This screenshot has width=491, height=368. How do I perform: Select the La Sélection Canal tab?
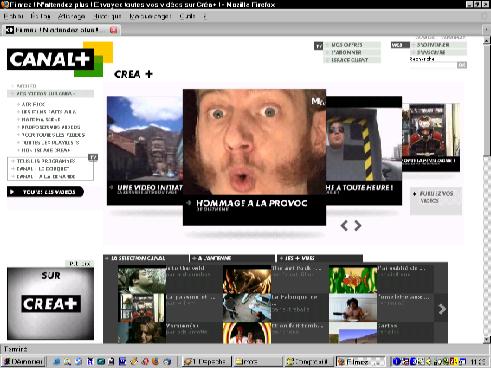(146, 258)
